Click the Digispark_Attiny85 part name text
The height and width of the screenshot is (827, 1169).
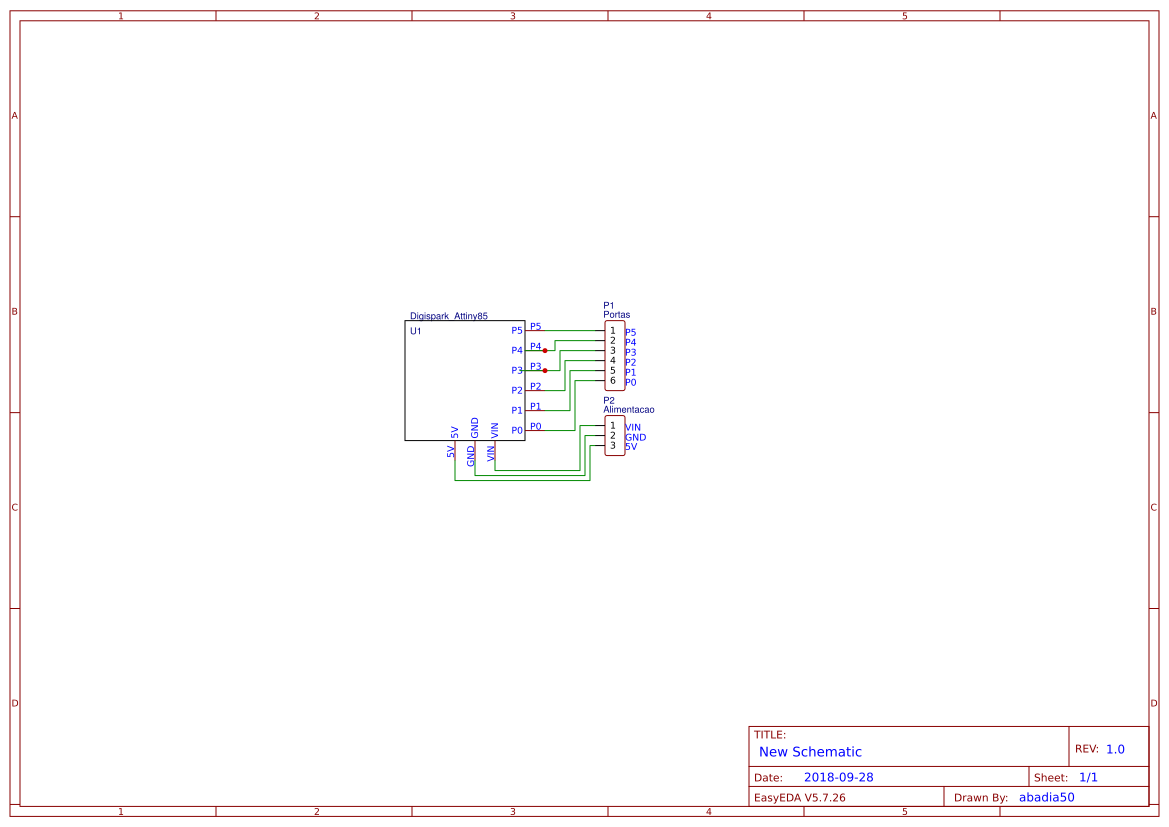pyautogui.click(x=448, y=315)
